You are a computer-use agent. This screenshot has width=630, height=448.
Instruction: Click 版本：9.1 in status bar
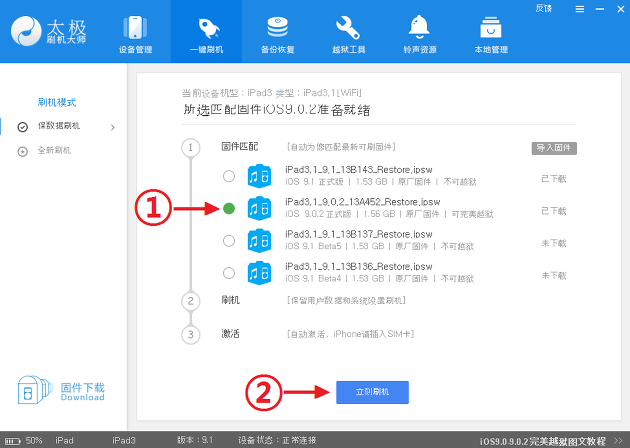point(195,440)
